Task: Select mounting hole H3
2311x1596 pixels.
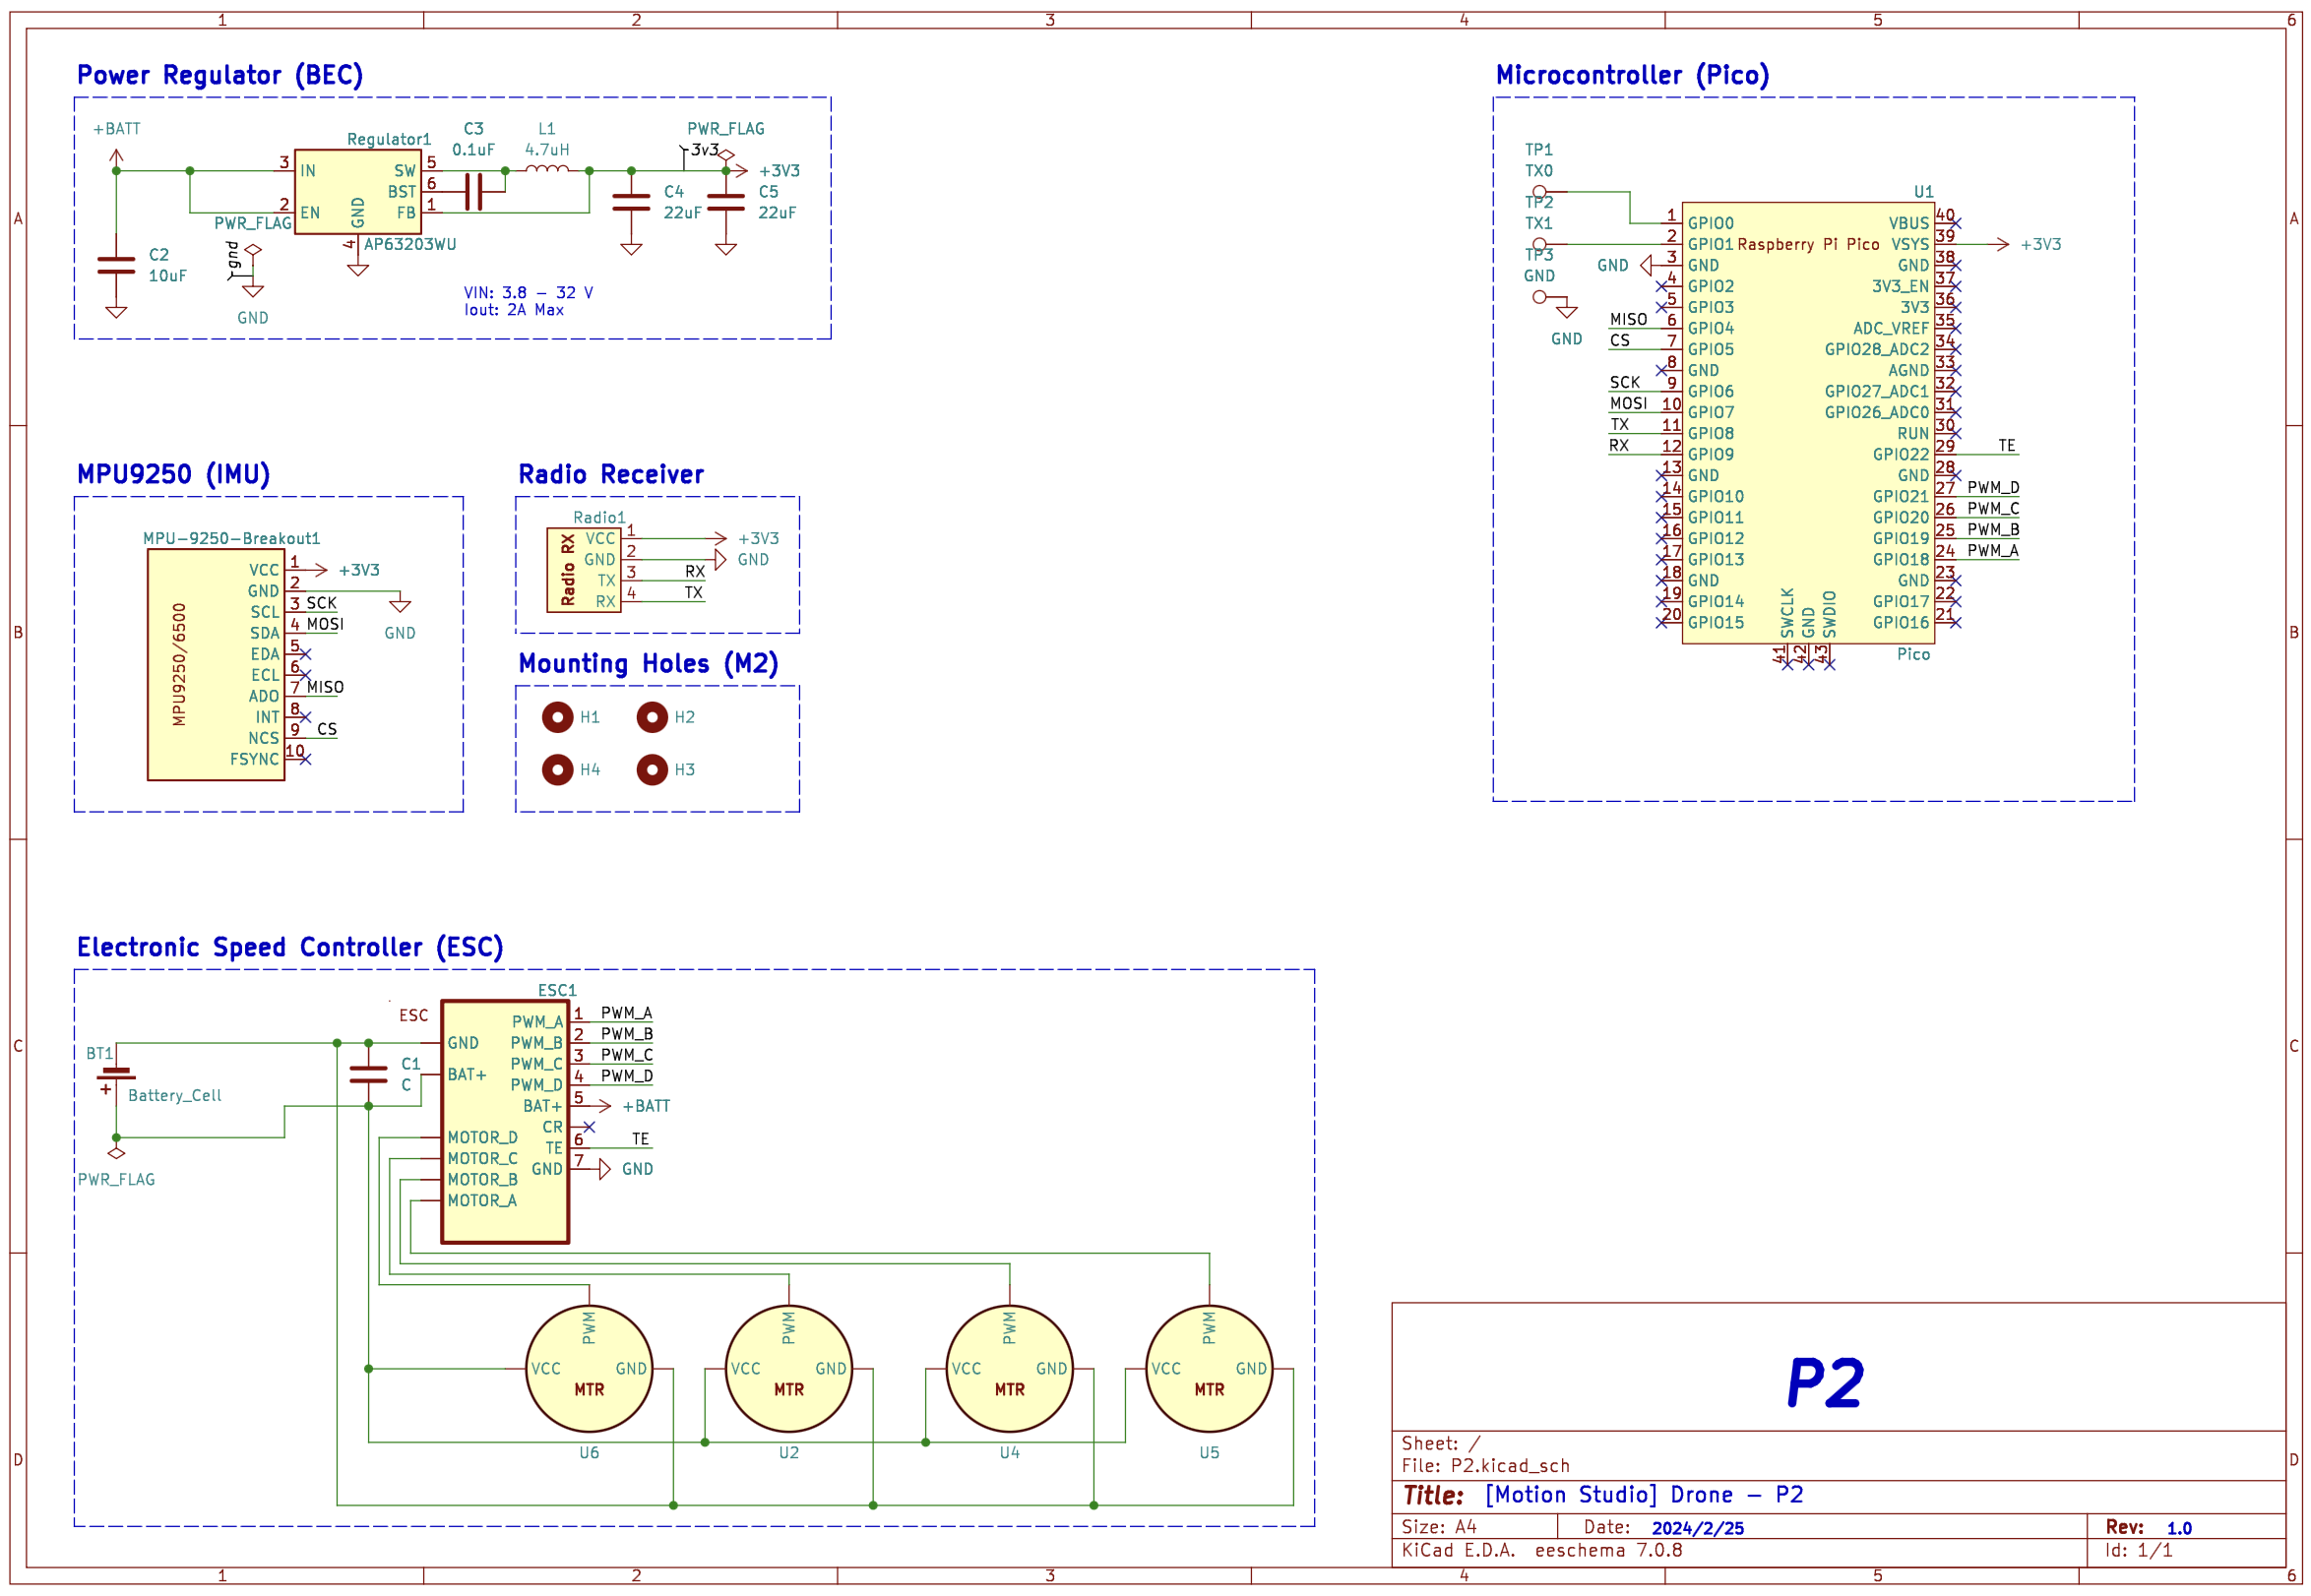Action: [x=652, y=769]
